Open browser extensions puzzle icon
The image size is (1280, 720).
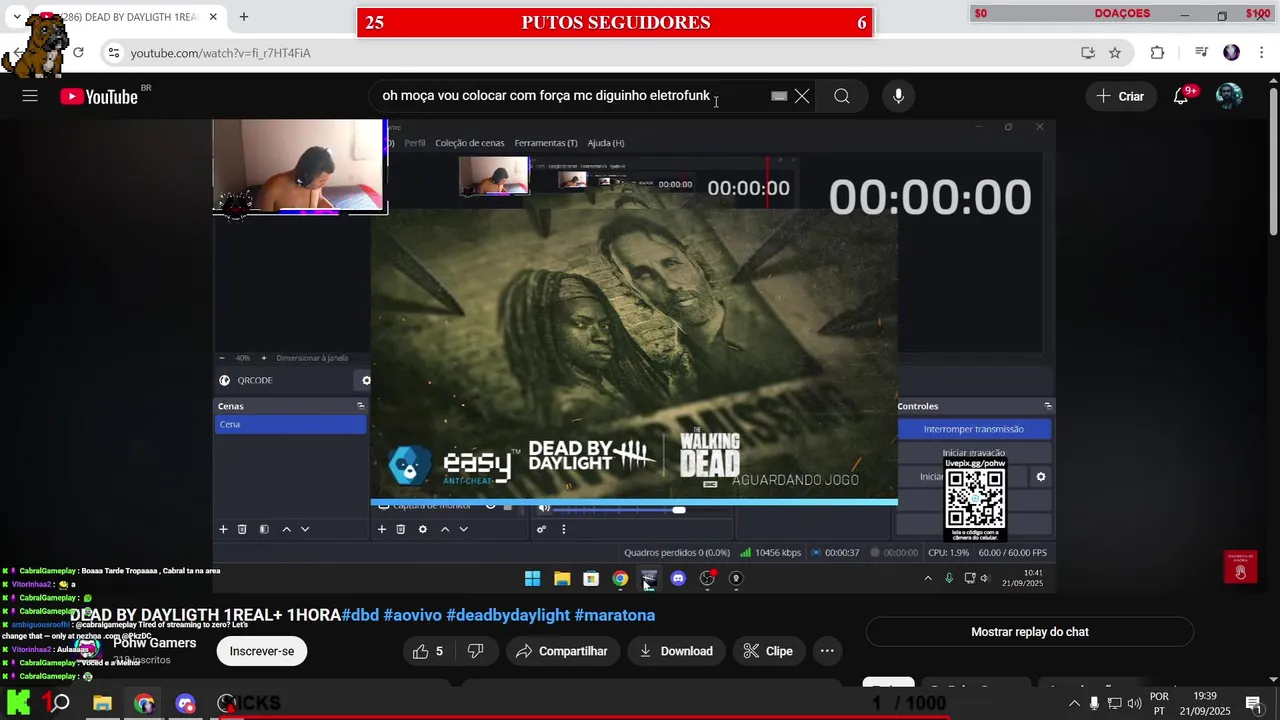point(1158,52)
